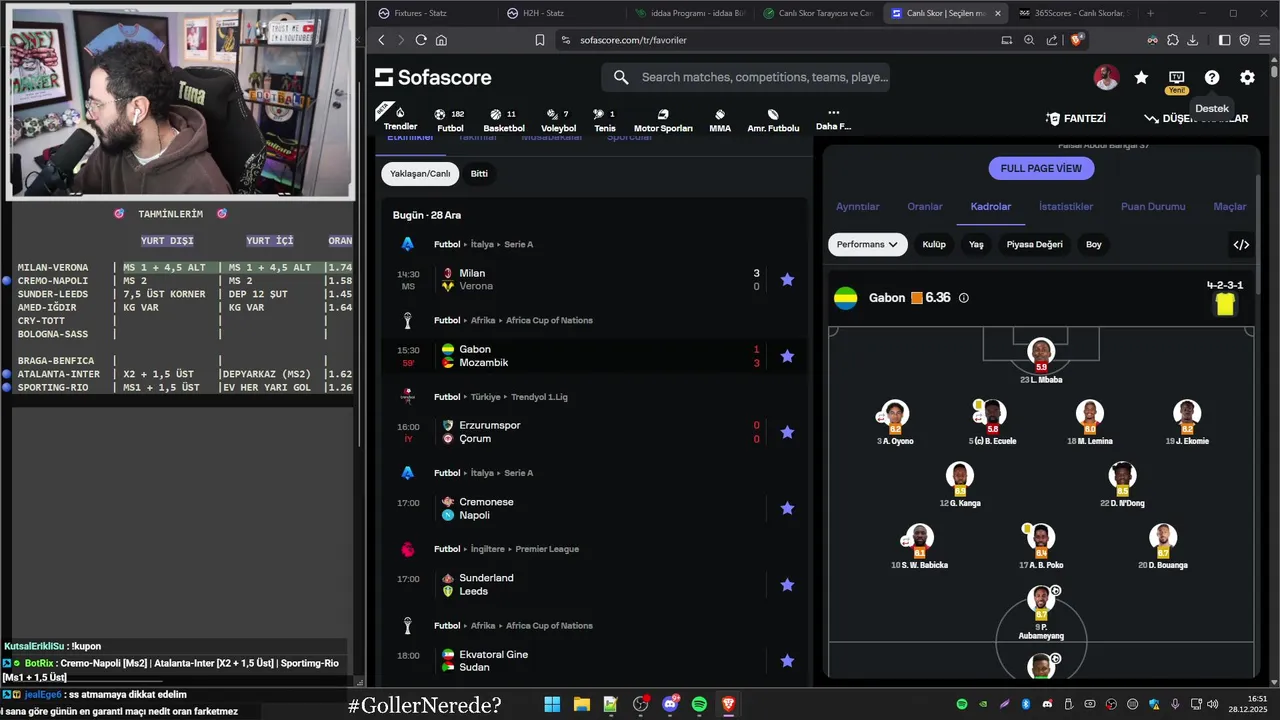Open the TV schedule icon marked Yeni
This screenshot has height=720, width=1280.
click(x=1176, y=77)
